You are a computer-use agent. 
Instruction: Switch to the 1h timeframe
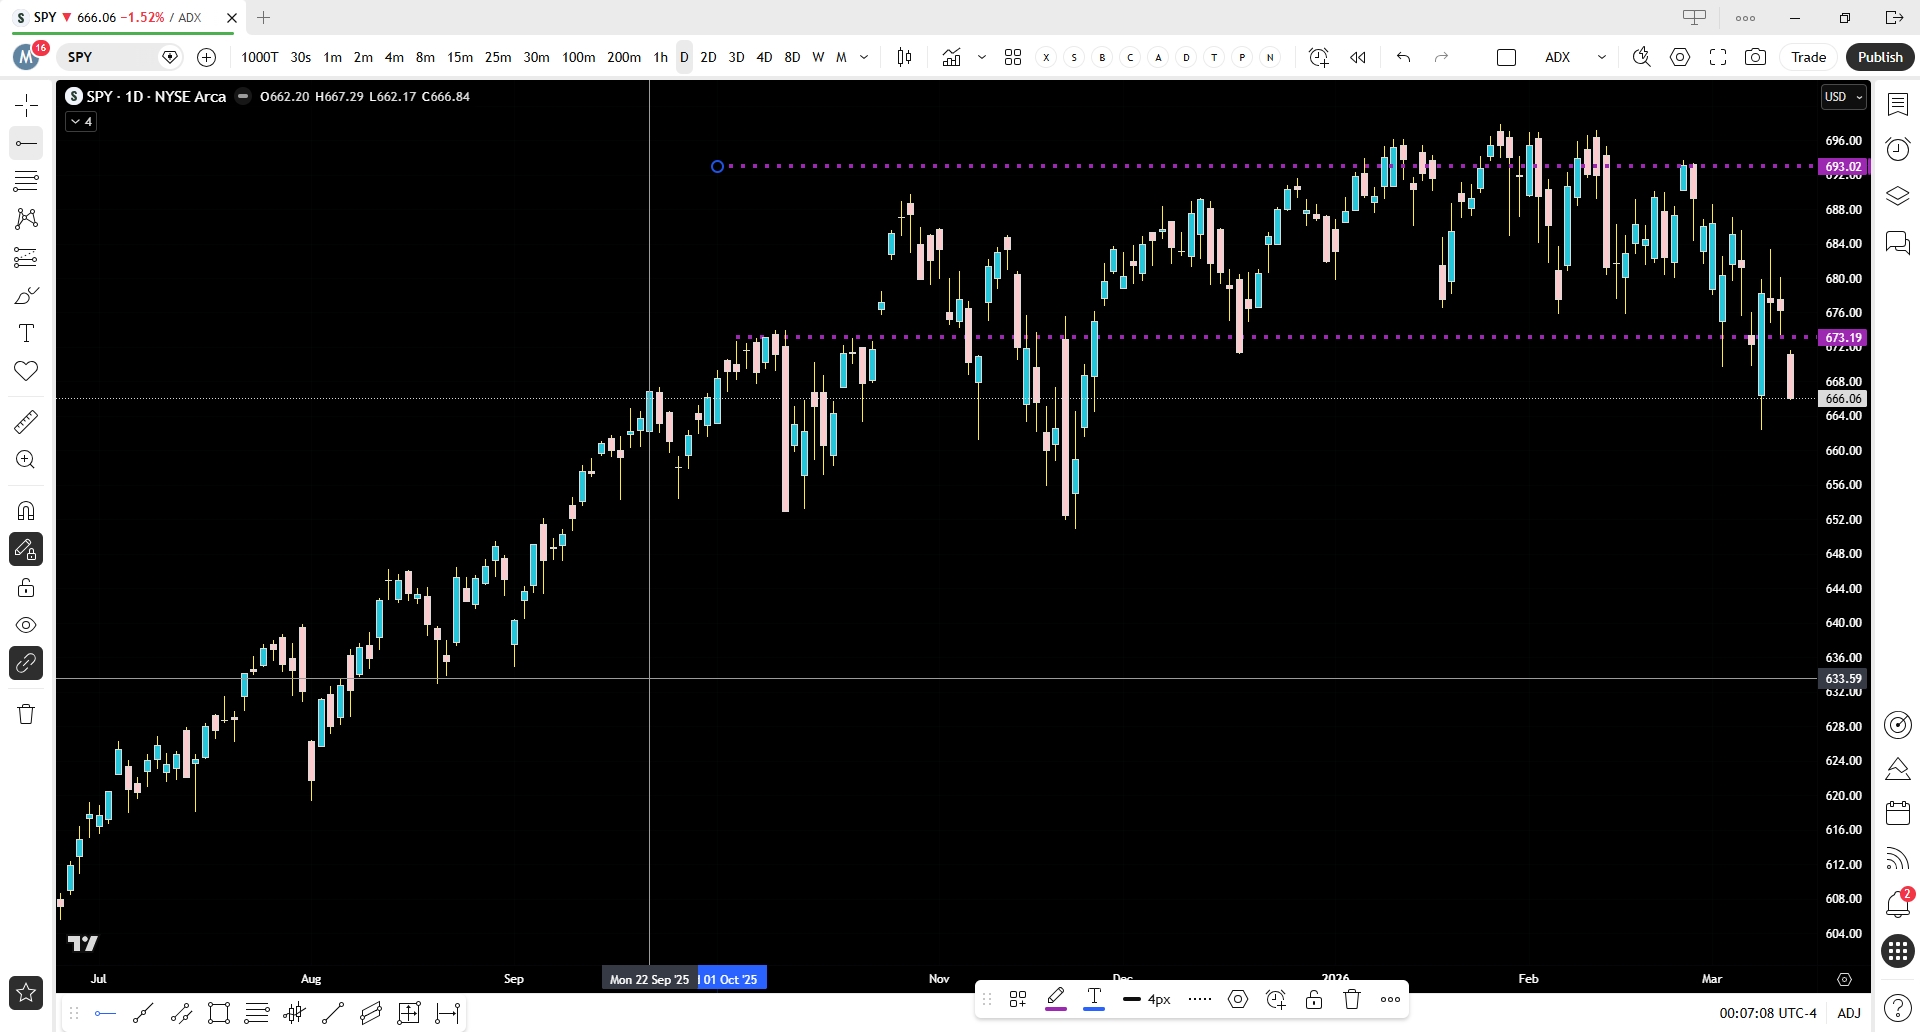[660, 57]
